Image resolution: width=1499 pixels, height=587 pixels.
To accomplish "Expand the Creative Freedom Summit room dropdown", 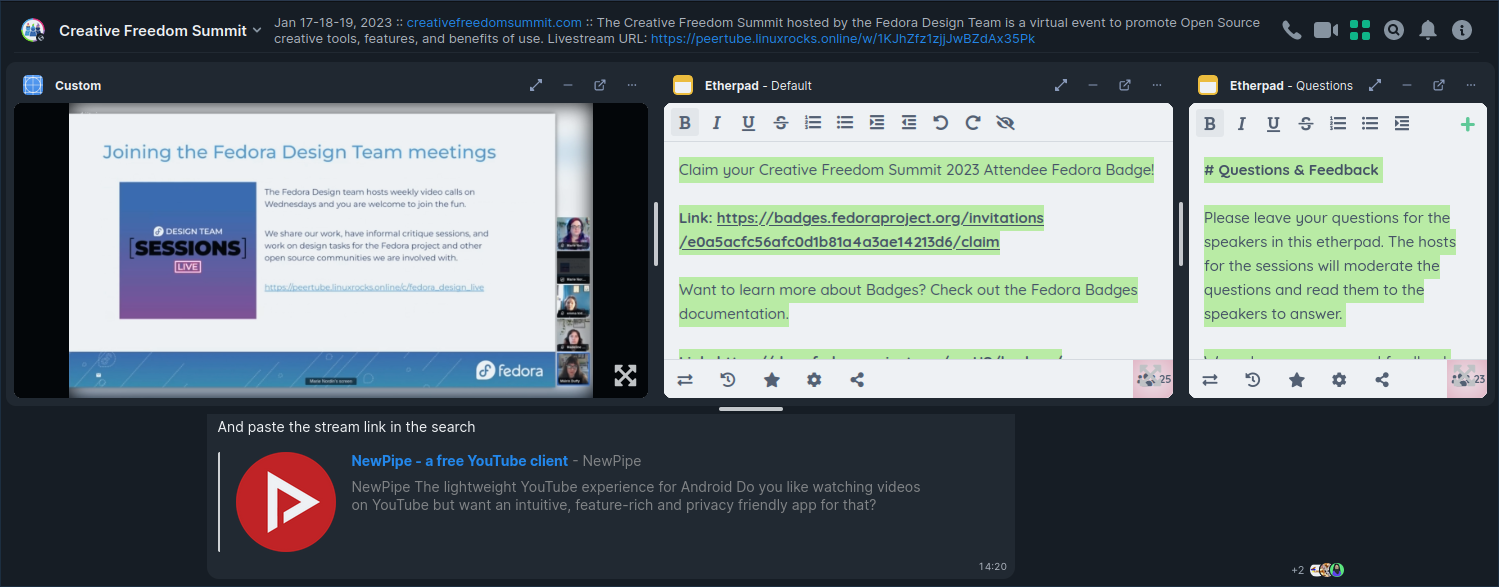I will point(257,31).
